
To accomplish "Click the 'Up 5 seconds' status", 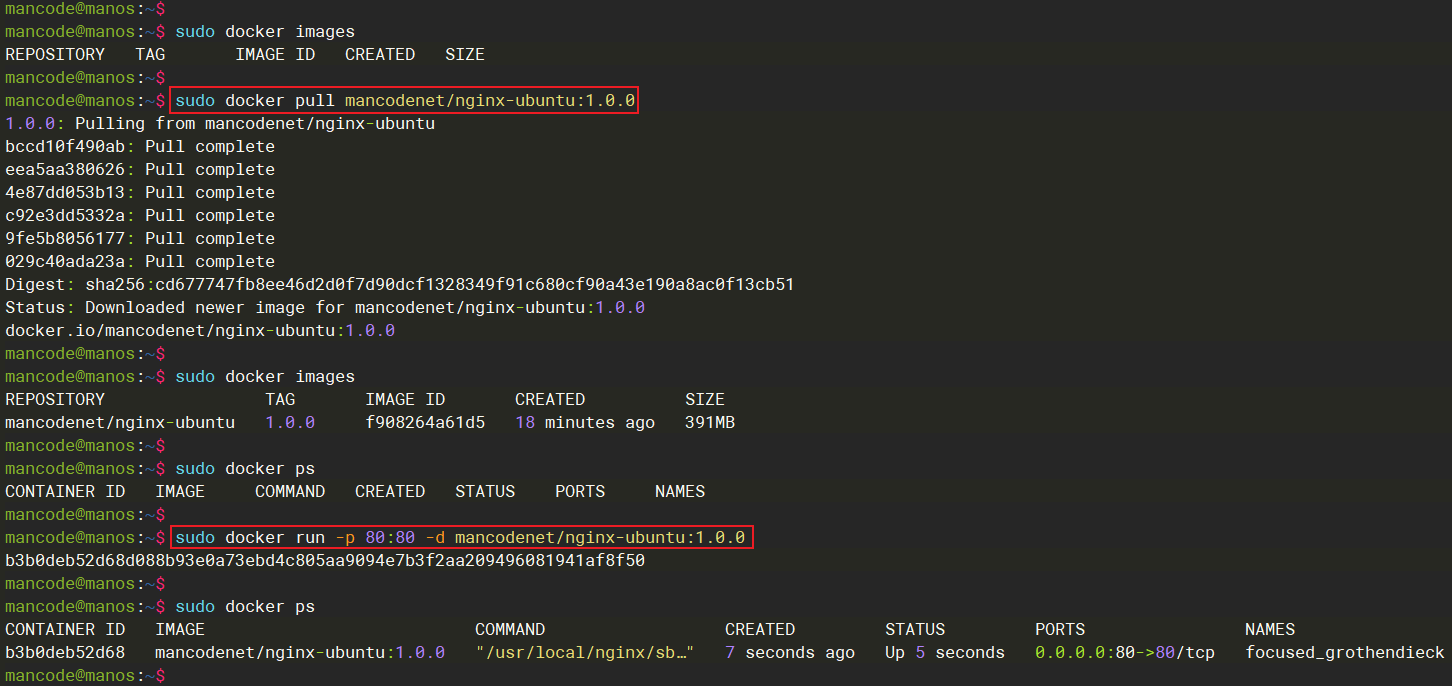I will [944, 653].
